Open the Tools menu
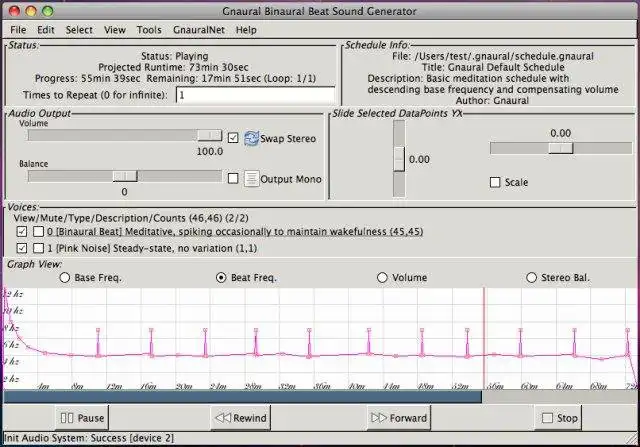 pos(149,30)
